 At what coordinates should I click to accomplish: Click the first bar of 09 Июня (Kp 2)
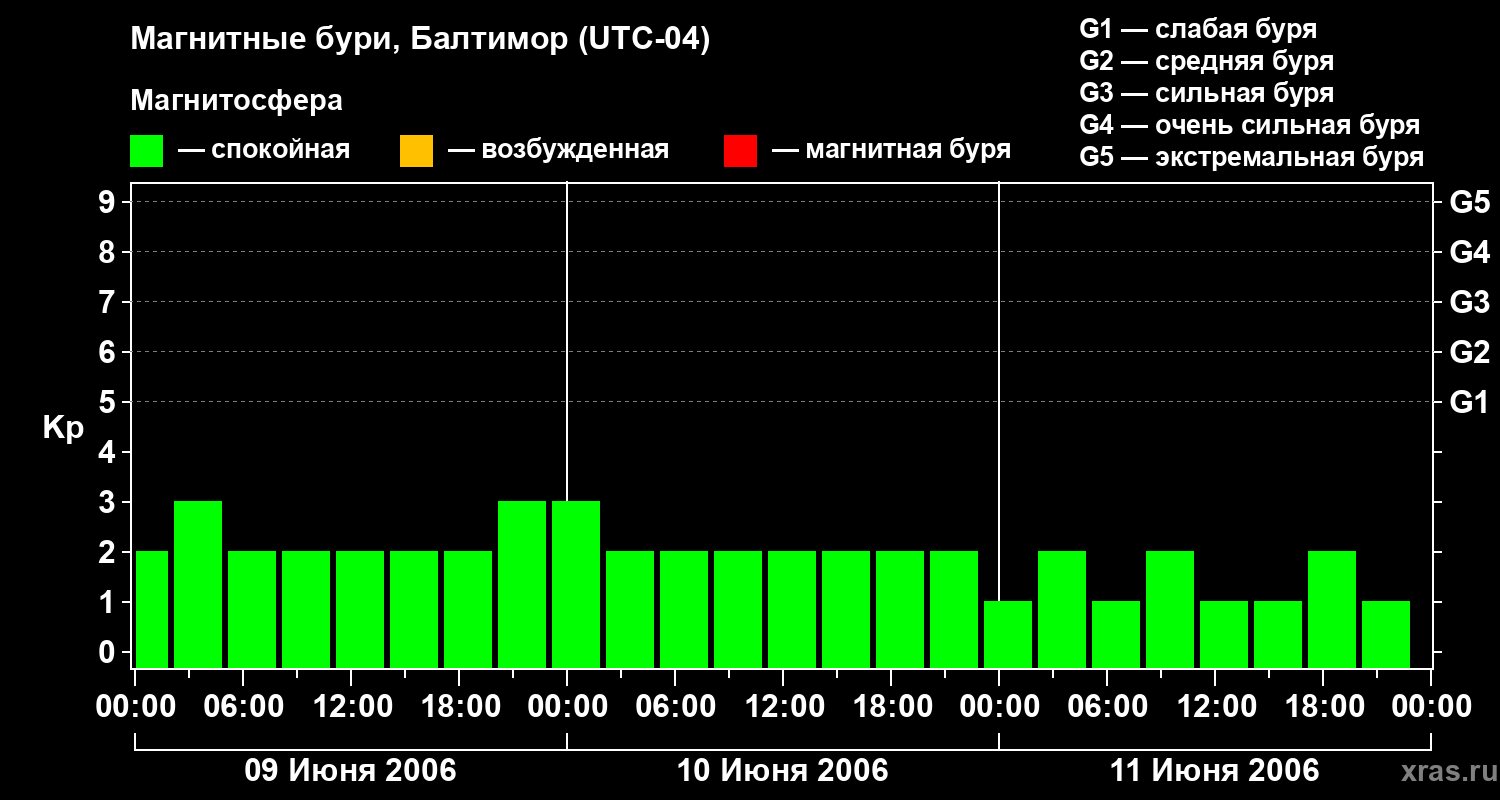point(152,609)
